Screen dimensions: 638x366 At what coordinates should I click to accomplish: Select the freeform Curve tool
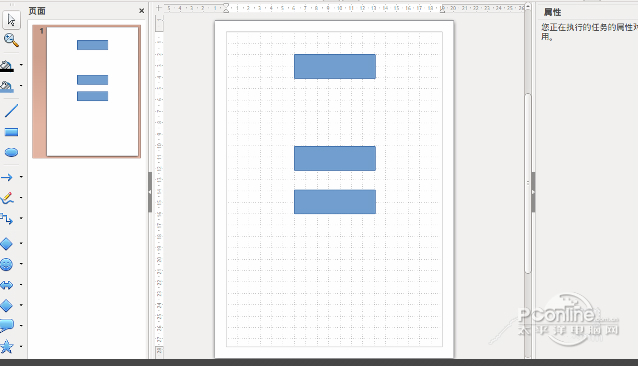7,198
